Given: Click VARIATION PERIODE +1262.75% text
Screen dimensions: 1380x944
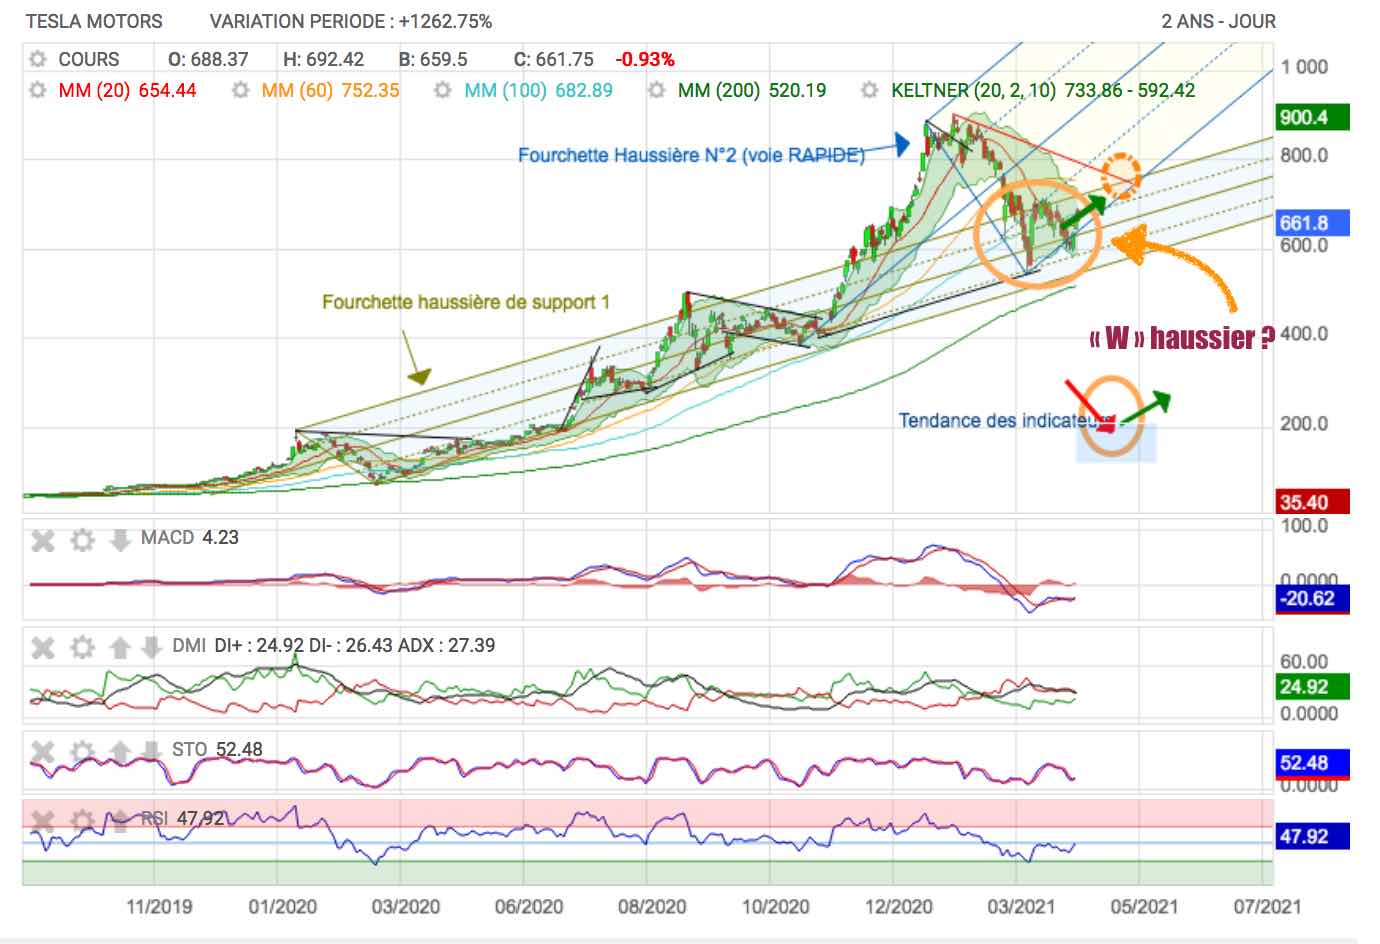Looking at the screenshot, I should point(351,21).
